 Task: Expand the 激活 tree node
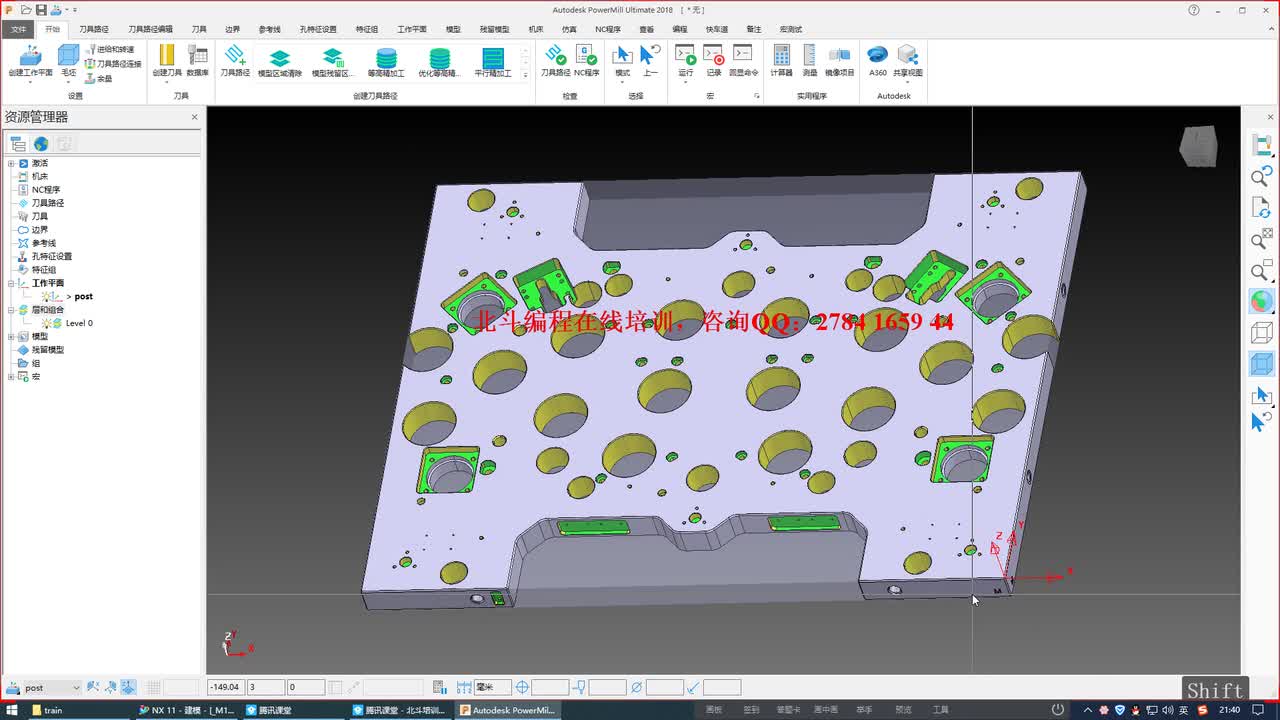pos(11,163)
